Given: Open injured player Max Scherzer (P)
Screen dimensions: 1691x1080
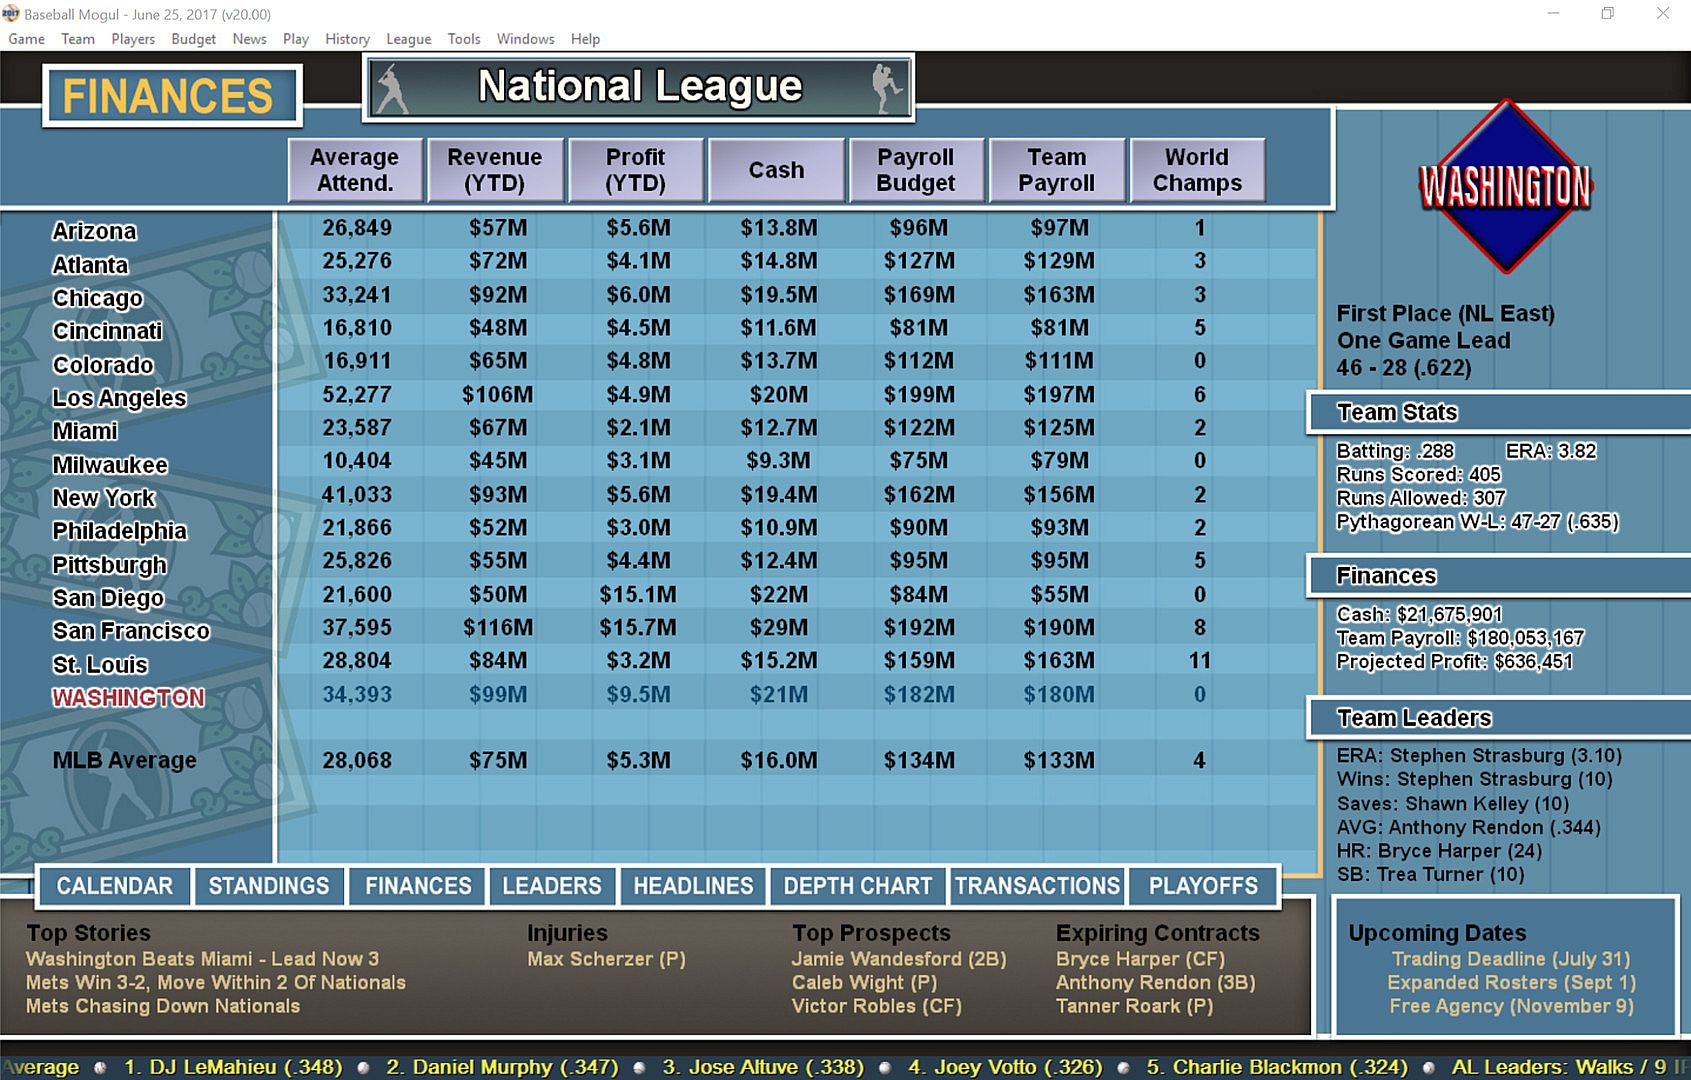Looking at the screenshot, I should 606,959.
